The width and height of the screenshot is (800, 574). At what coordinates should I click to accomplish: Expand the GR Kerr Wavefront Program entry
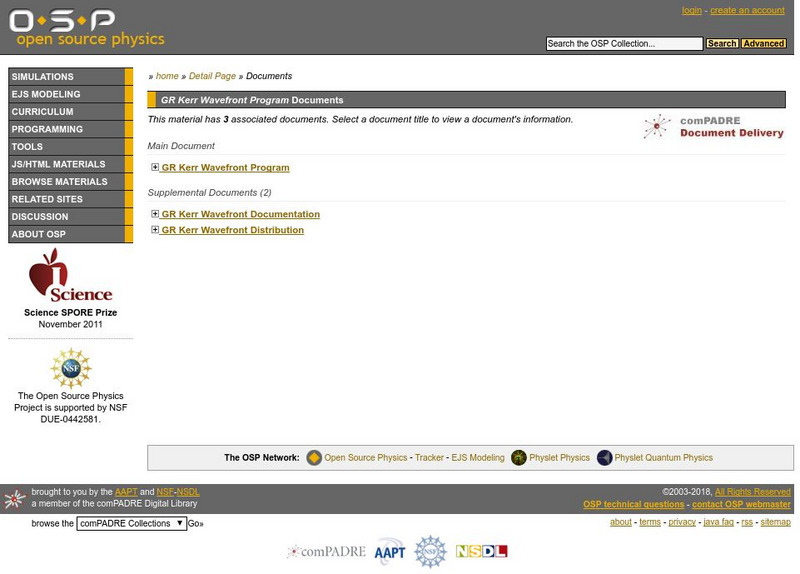[155, 167]
